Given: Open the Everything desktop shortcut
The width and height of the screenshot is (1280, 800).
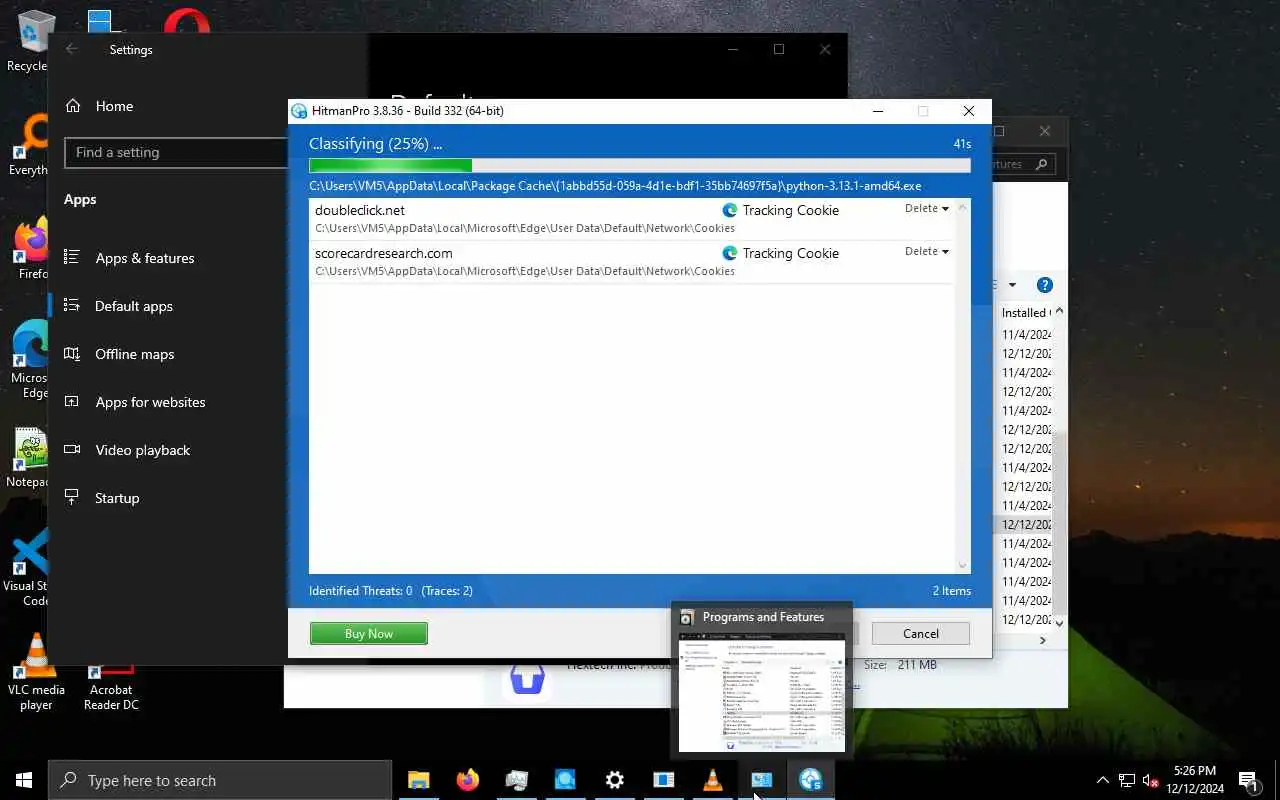Looking at the screenshot, I should (30, 145).
